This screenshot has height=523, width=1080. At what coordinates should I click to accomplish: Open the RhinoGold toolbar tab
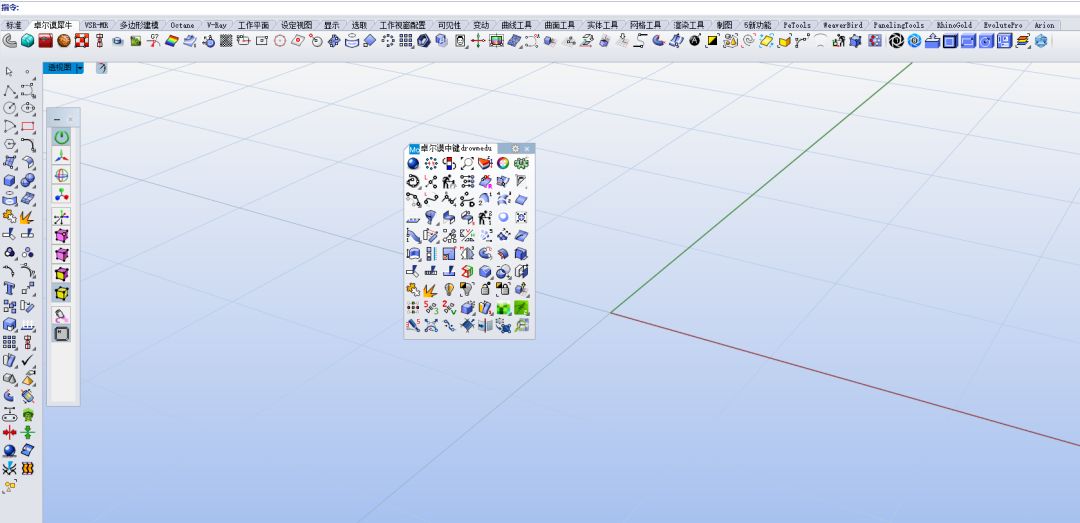click(954, 25)
